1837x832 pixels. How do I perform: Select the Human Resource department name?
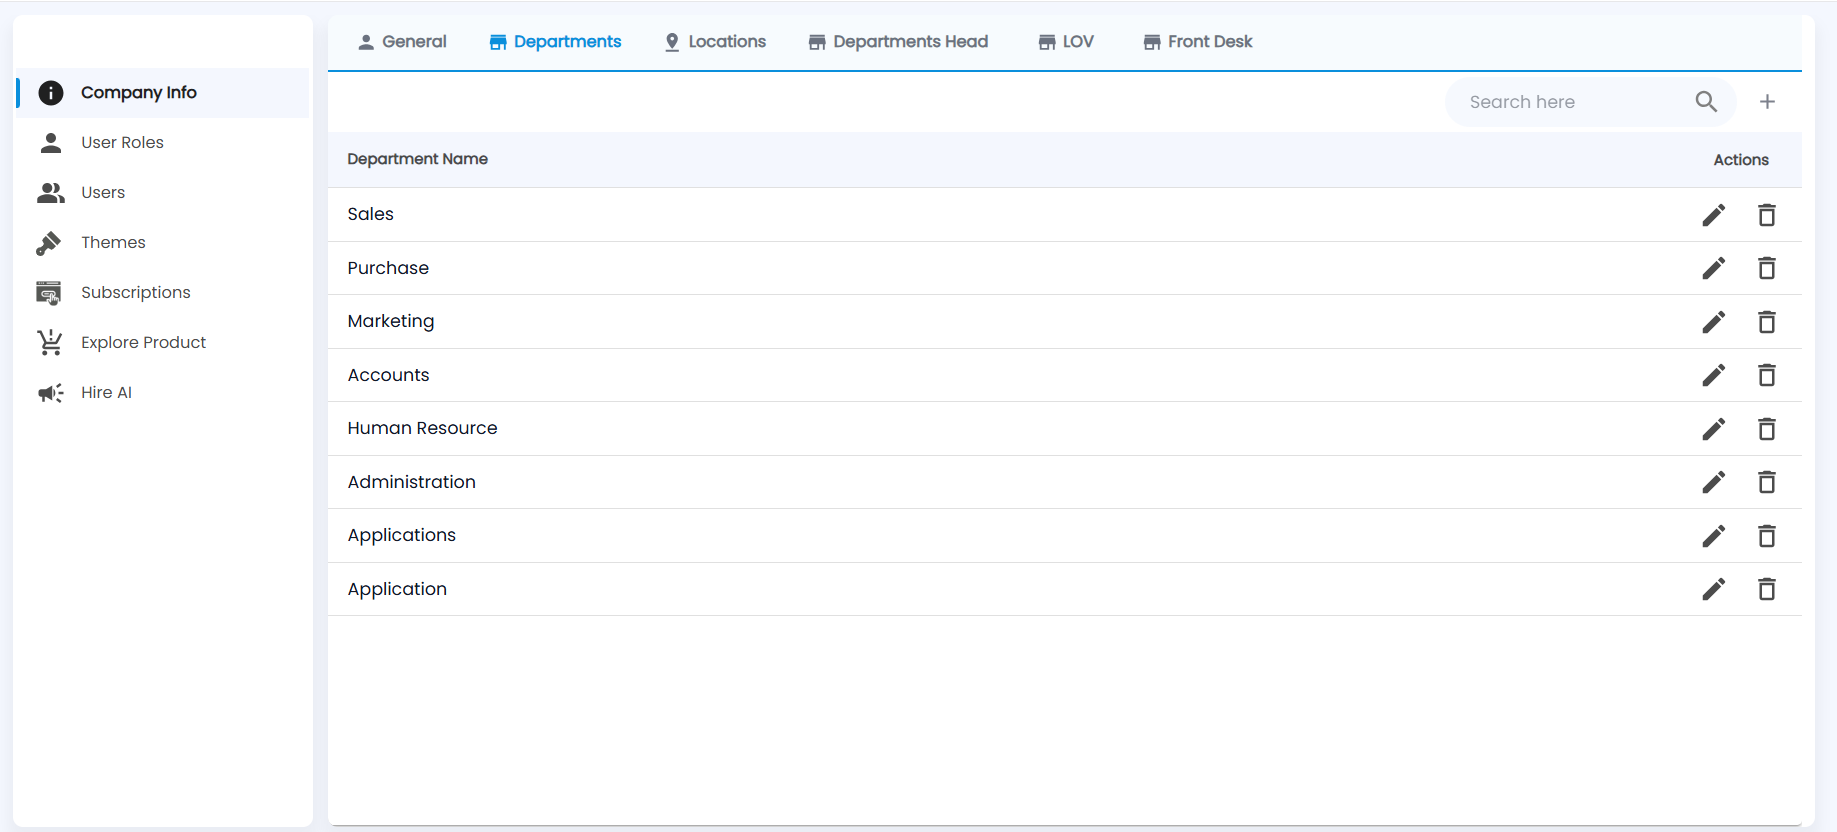click(x=422, y=428)
